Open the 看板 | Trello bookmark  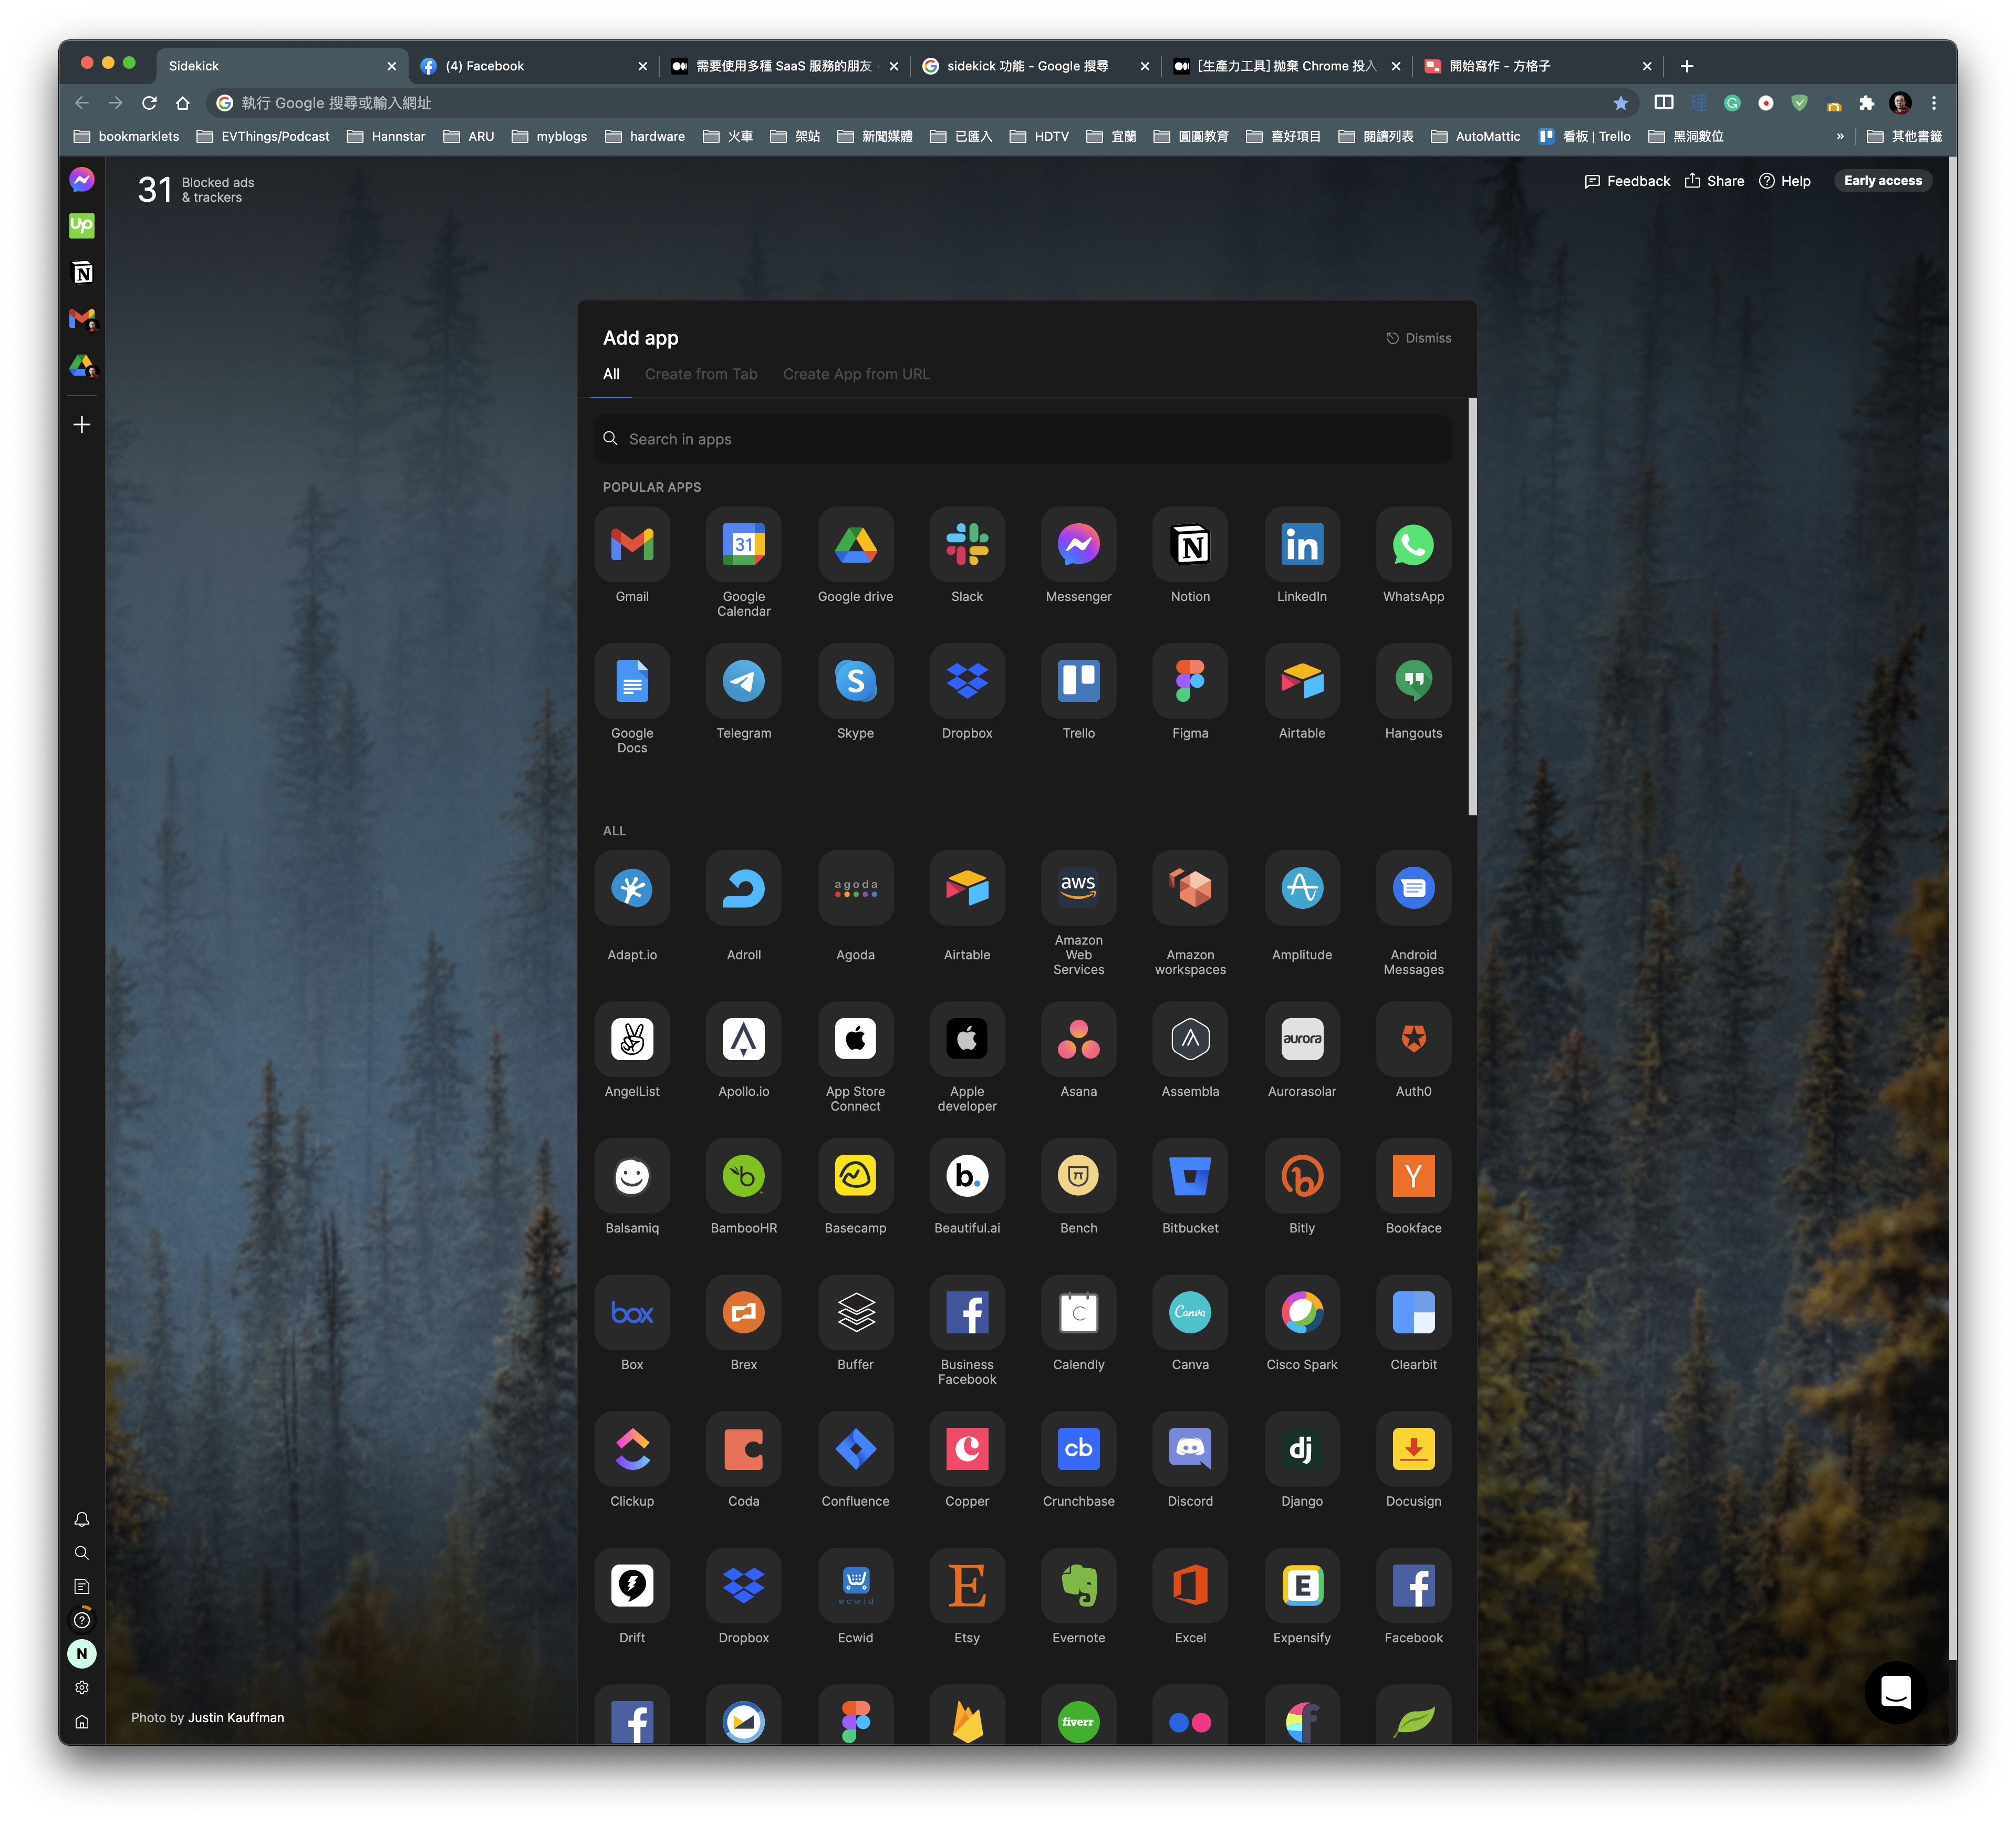click(1584, 136)
